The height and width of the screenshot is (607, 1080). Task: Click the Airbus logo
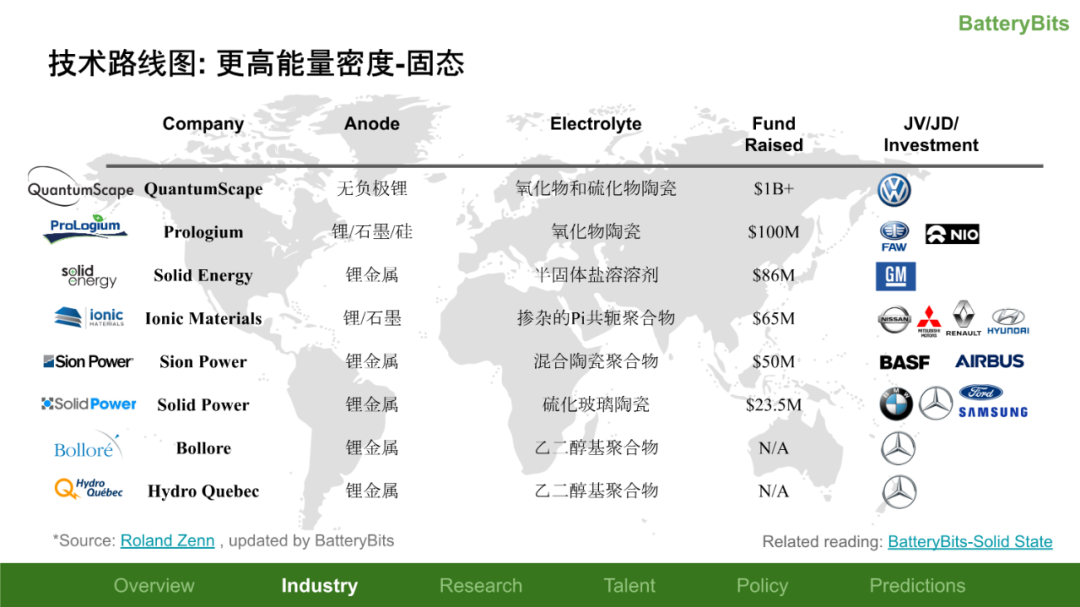point(989,361)
